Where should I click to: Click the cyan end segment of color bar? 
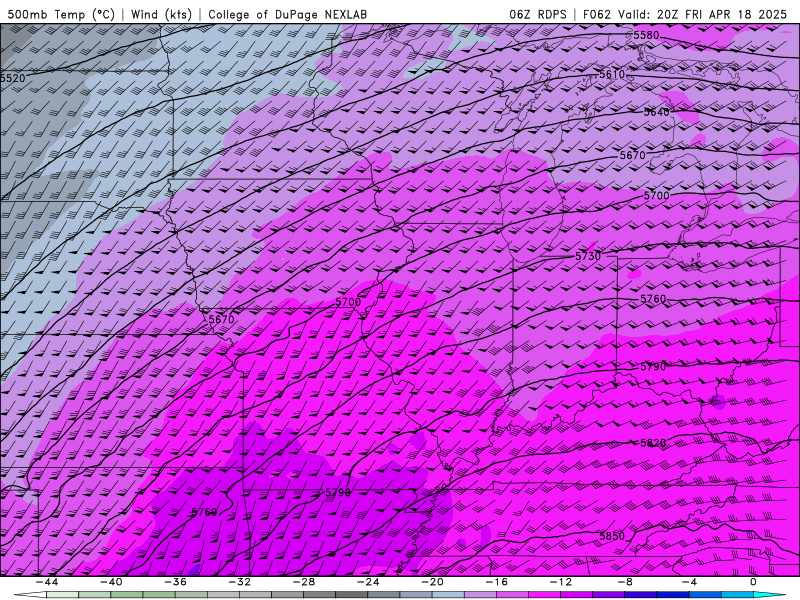click(x=769, y=595)
